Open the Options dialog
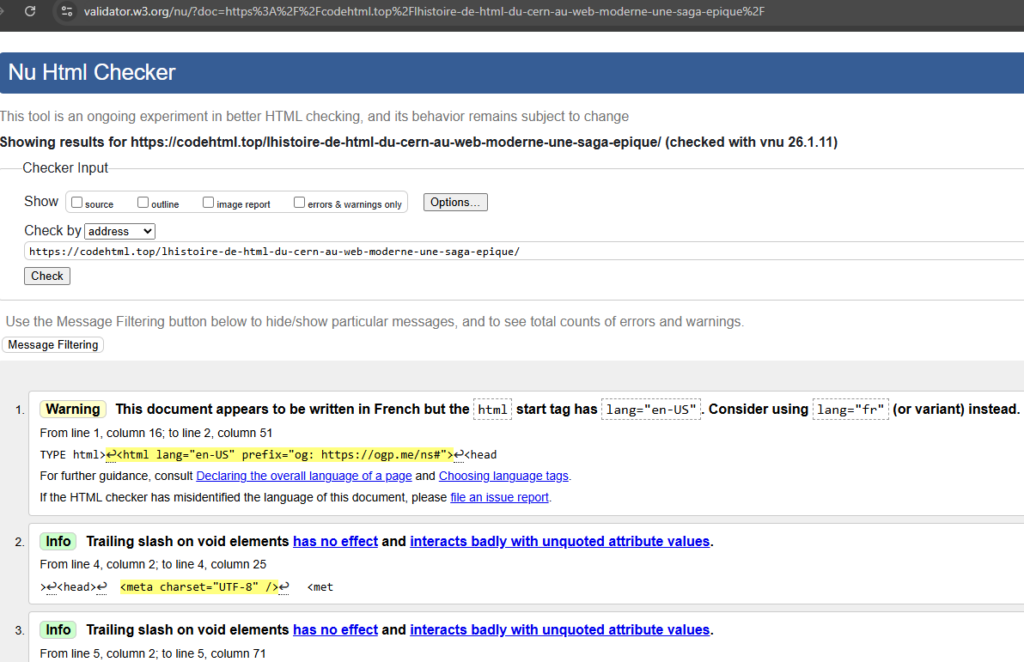Screen dimensions: 1024x662 point(455,201)
